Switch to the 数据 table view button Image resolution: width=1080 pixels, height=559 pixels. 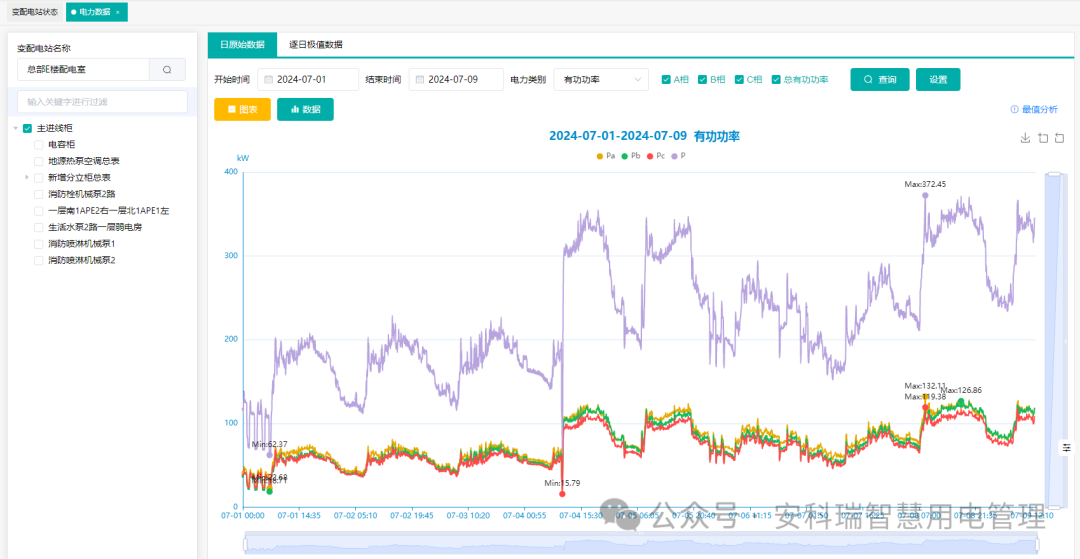305,109
